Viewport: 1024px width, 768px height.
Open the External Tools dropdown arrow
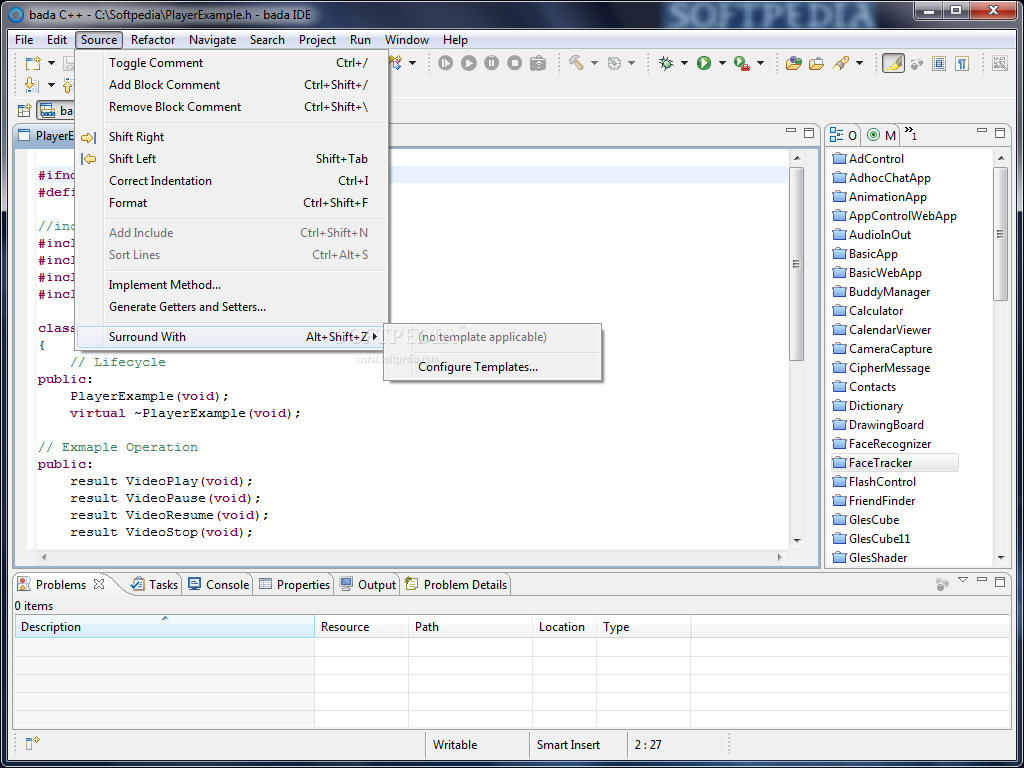(x=761, y=63)
